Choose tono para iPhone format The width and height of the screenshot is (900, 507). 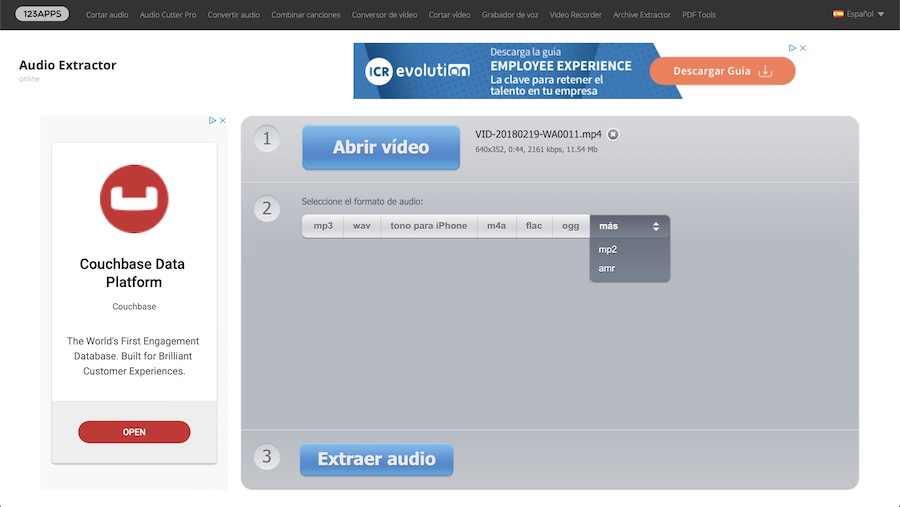tap(428, 226)
